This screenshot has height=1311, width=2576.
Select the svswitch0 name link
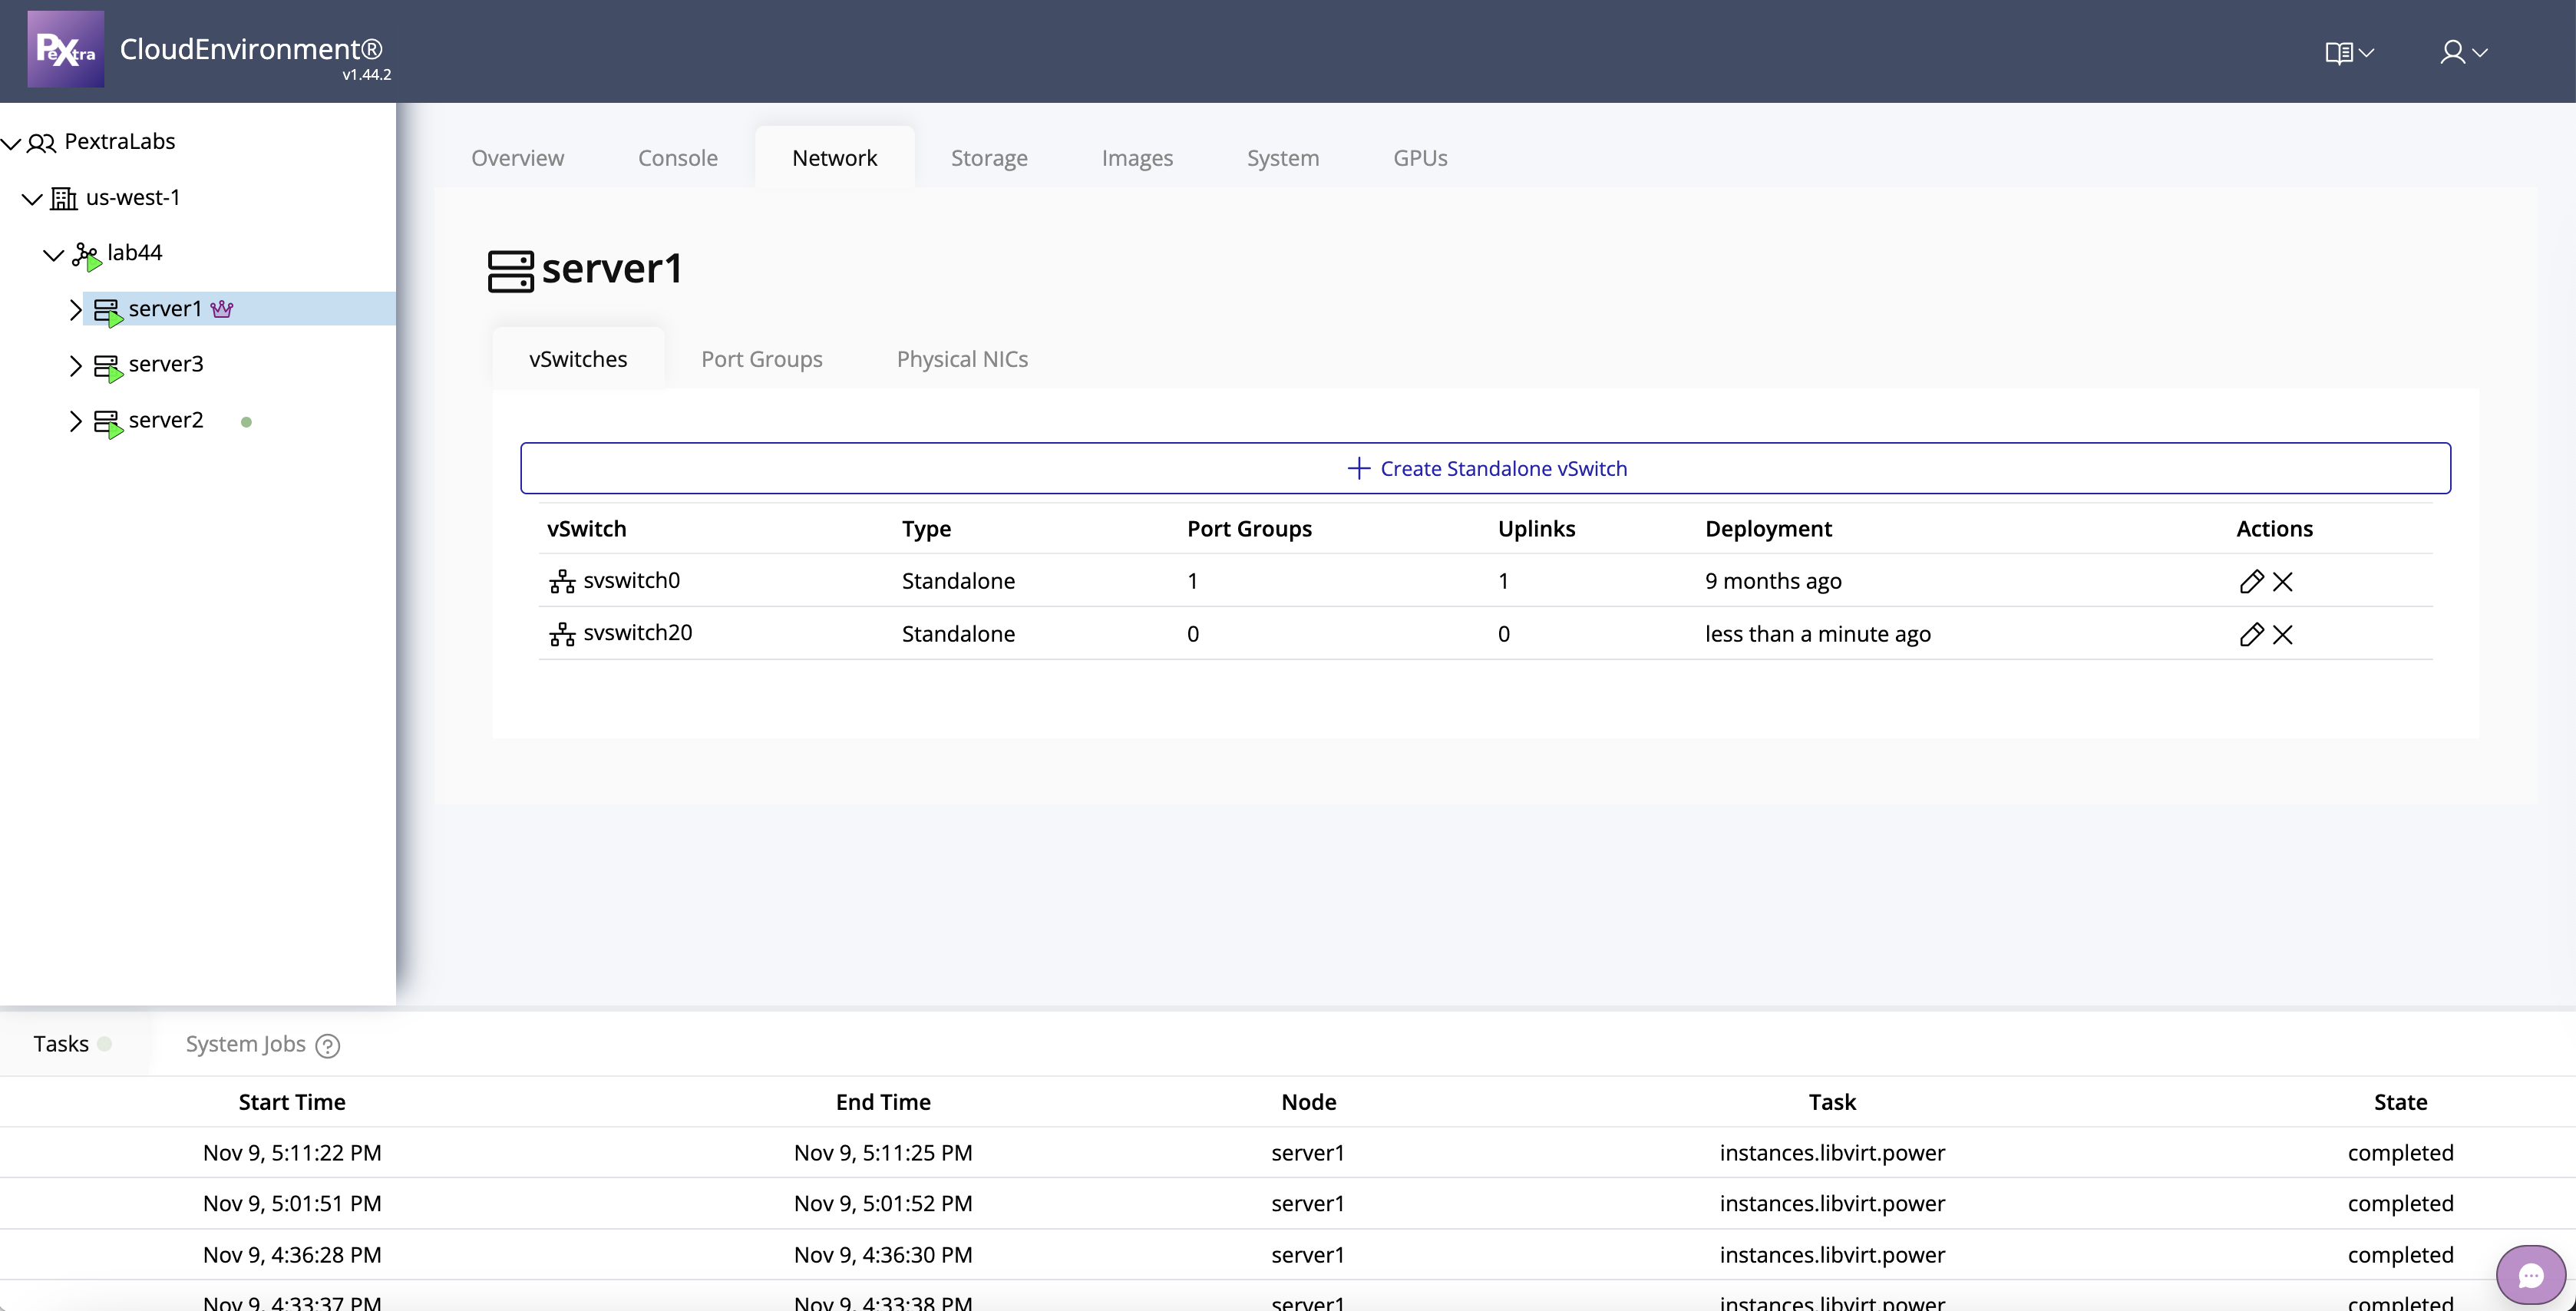point(632,580)
